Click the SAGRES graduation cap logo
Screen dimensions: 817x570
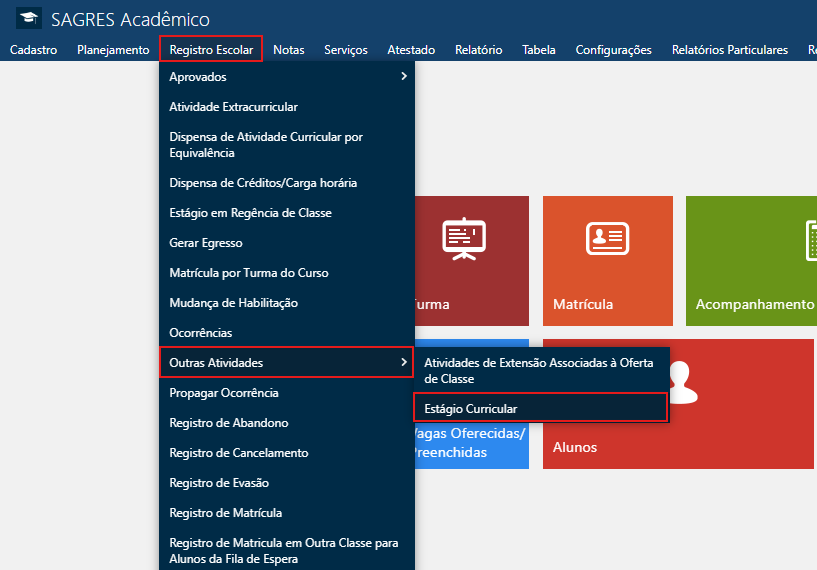coord(29,18)
